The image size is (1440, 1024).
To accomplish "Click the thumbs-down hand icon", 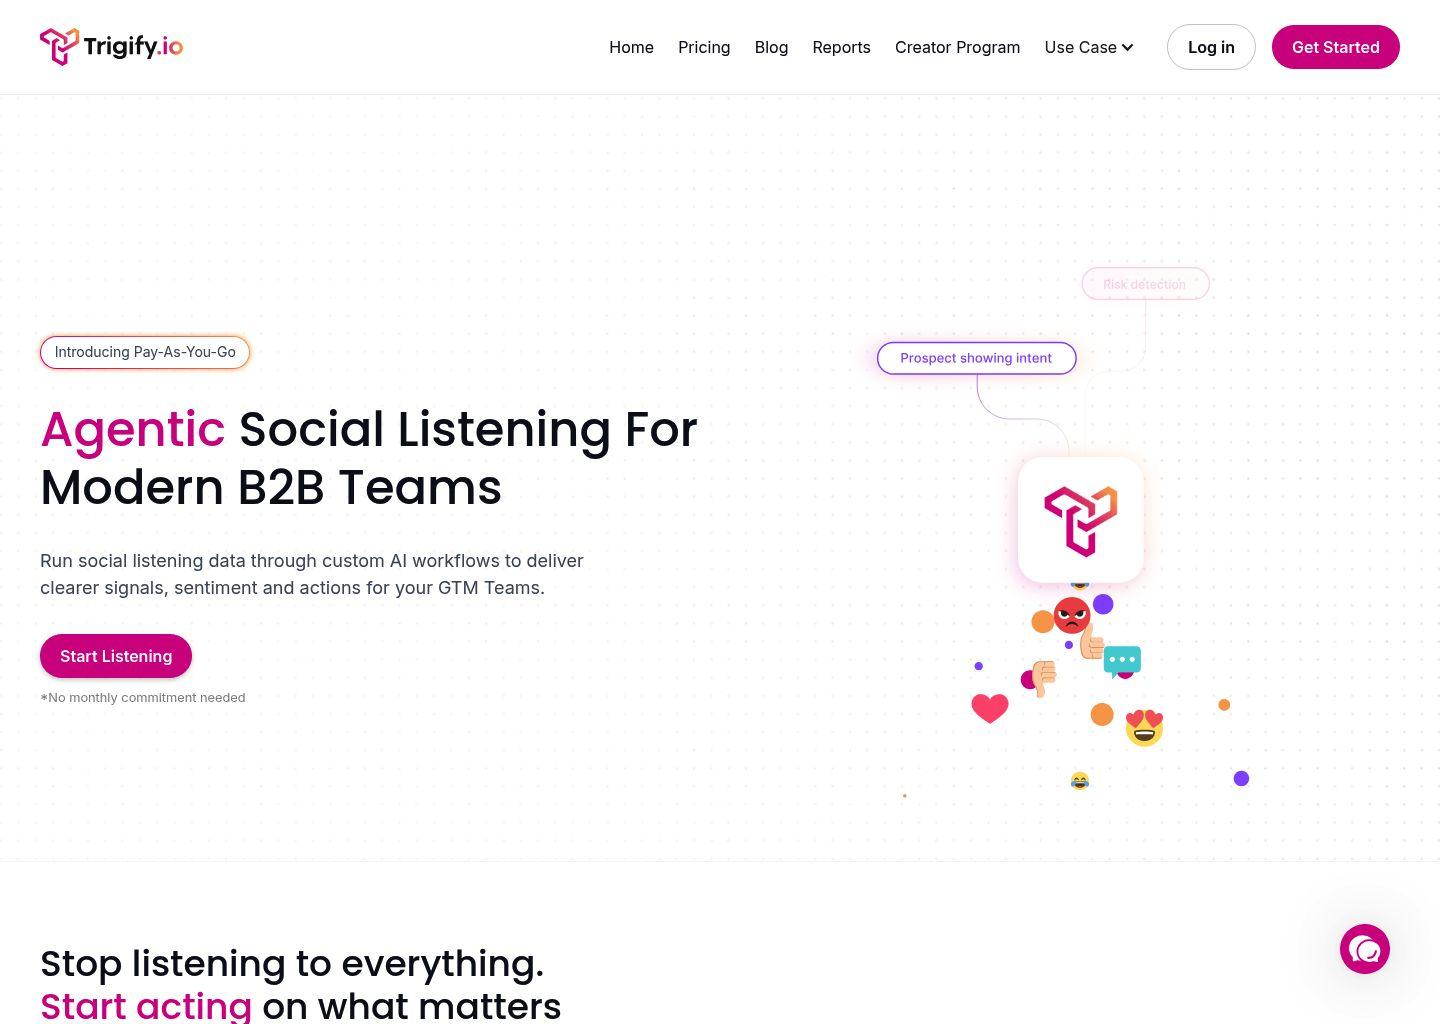I will coord(1043,677).
